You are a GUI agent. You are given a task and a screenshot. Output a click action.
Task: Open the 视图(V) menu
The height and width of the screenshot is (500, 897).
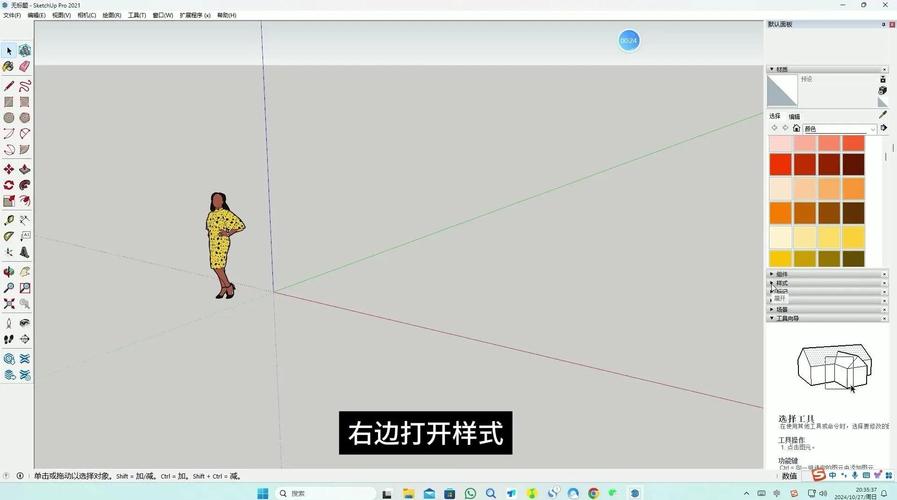61,15
